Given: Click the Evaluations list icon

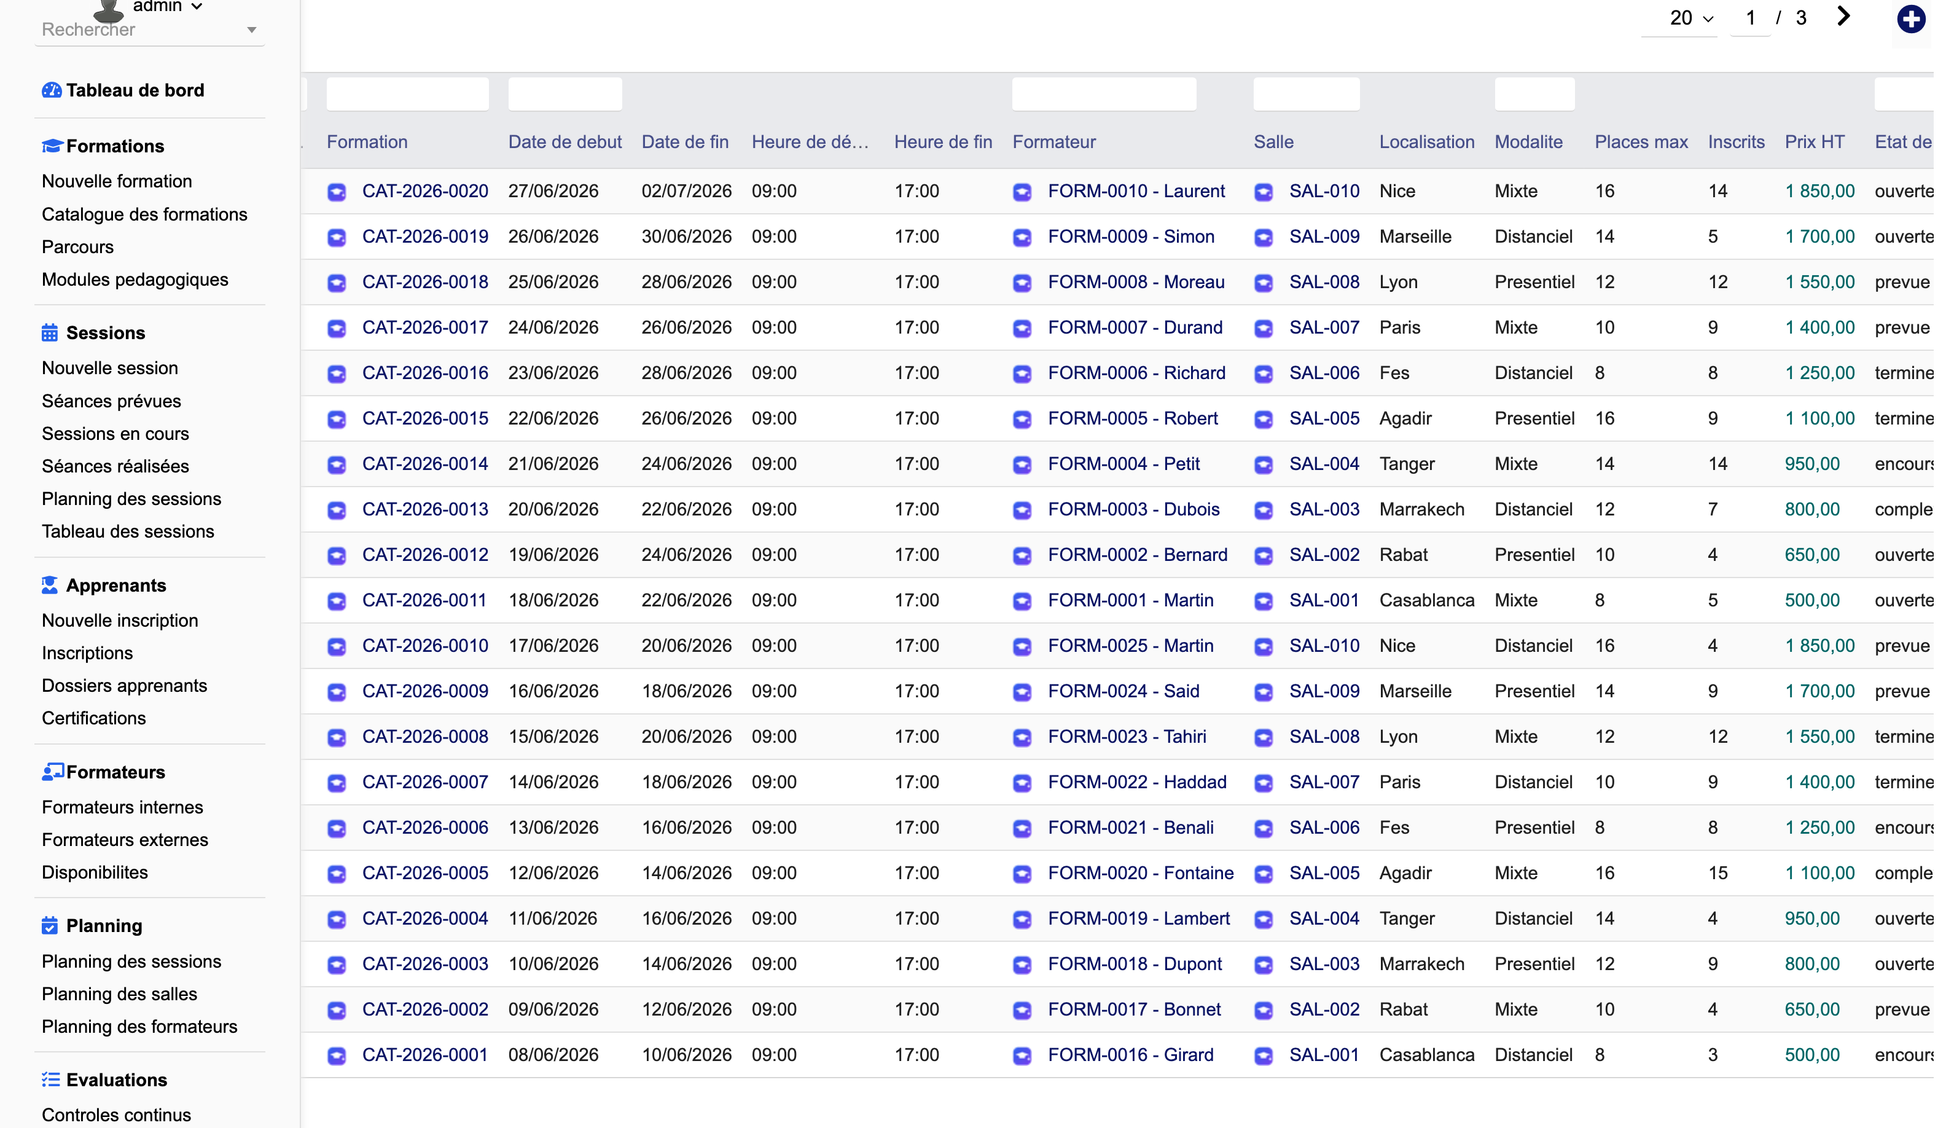Looking at the screenshot, I should click(50, 1080).
